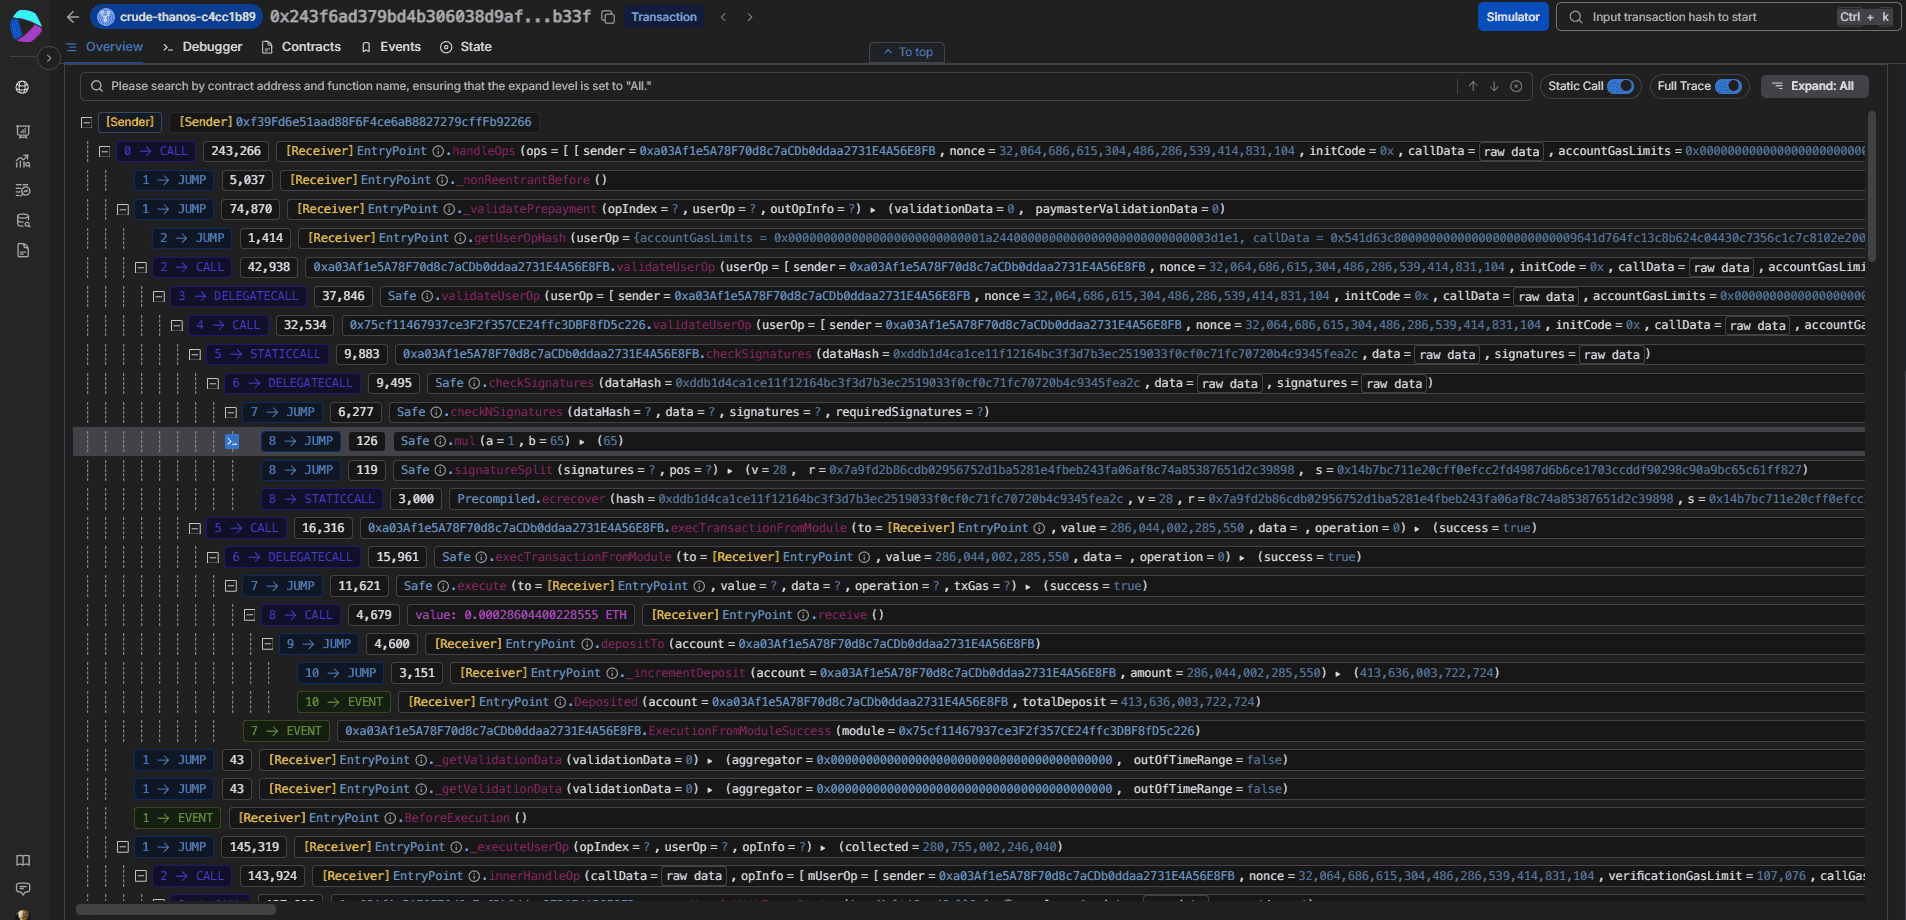This screenshot has width=1906, height=920.
Task: Focus the Input transaction hash field
Action: point(1726,17)
